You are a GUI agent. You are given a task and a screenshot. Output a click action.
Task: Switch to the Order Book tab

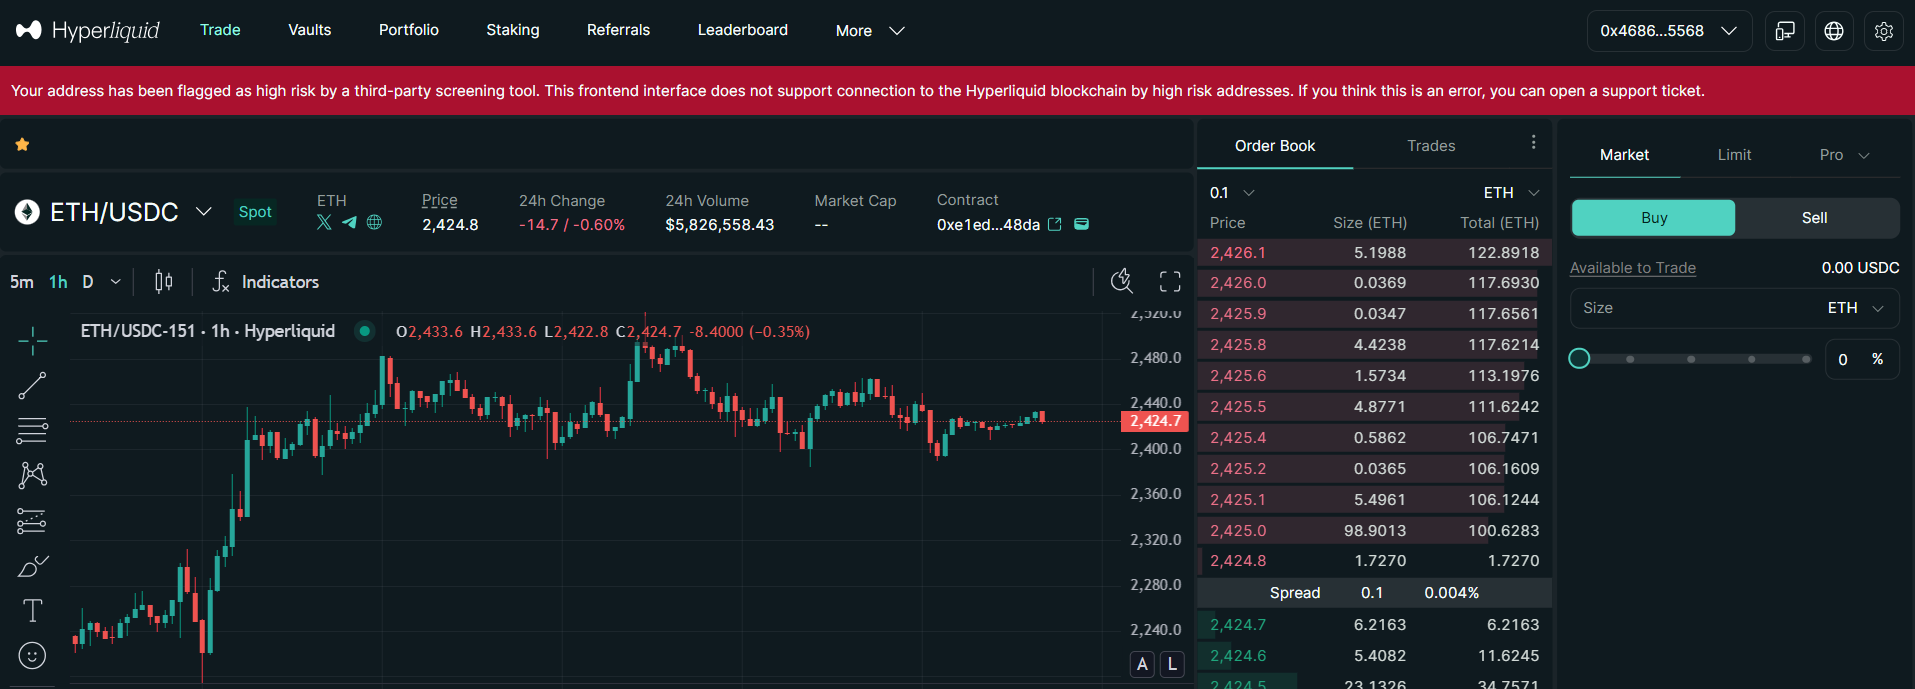(1275, 146)
